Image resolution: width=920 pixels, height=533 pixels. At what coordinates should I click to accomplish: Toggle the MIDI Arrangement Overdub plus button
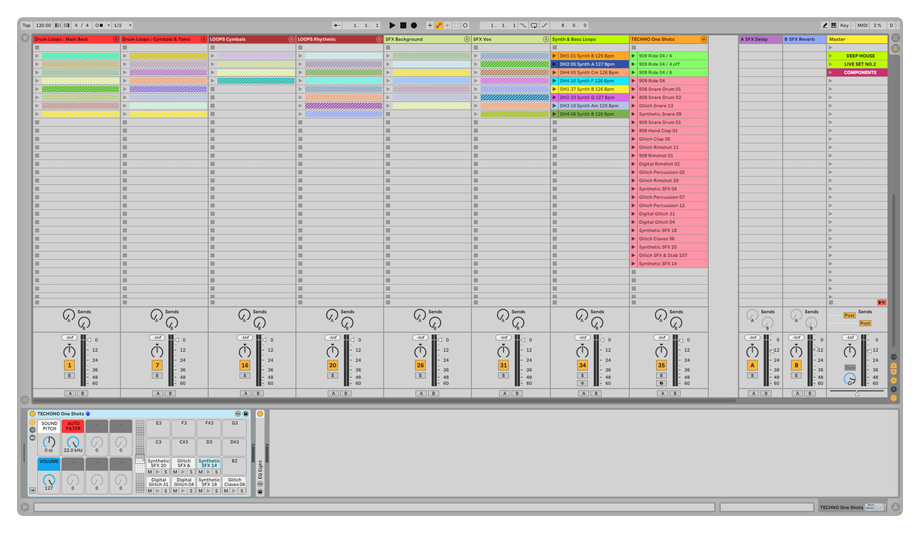[429, 25]
